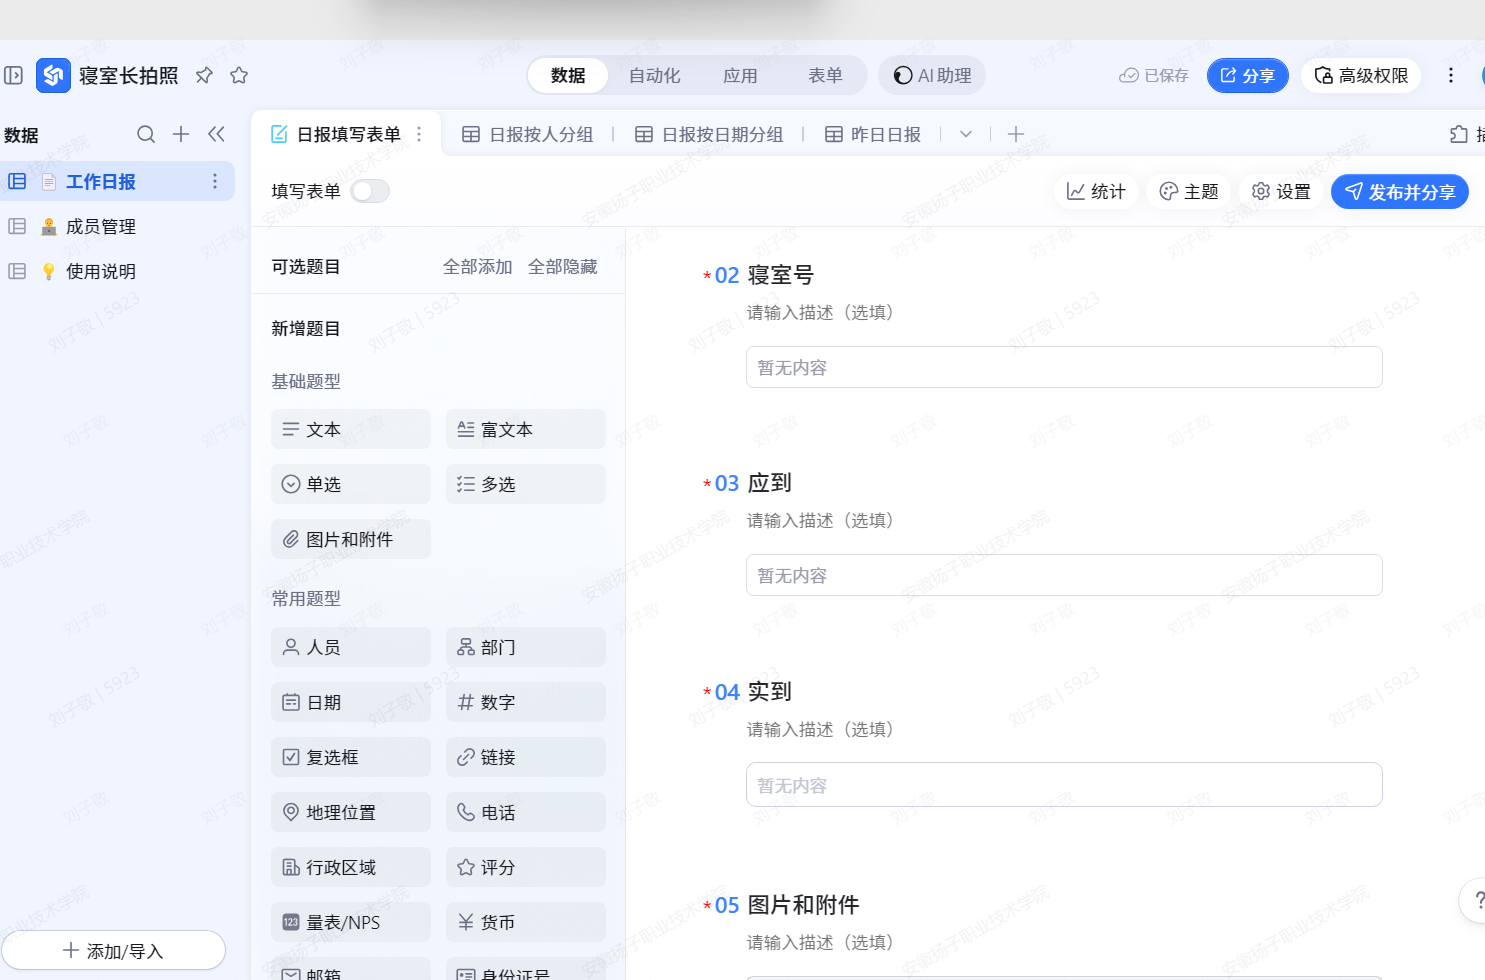Click the 发布并分享 button

click(x=1399, y=191)
